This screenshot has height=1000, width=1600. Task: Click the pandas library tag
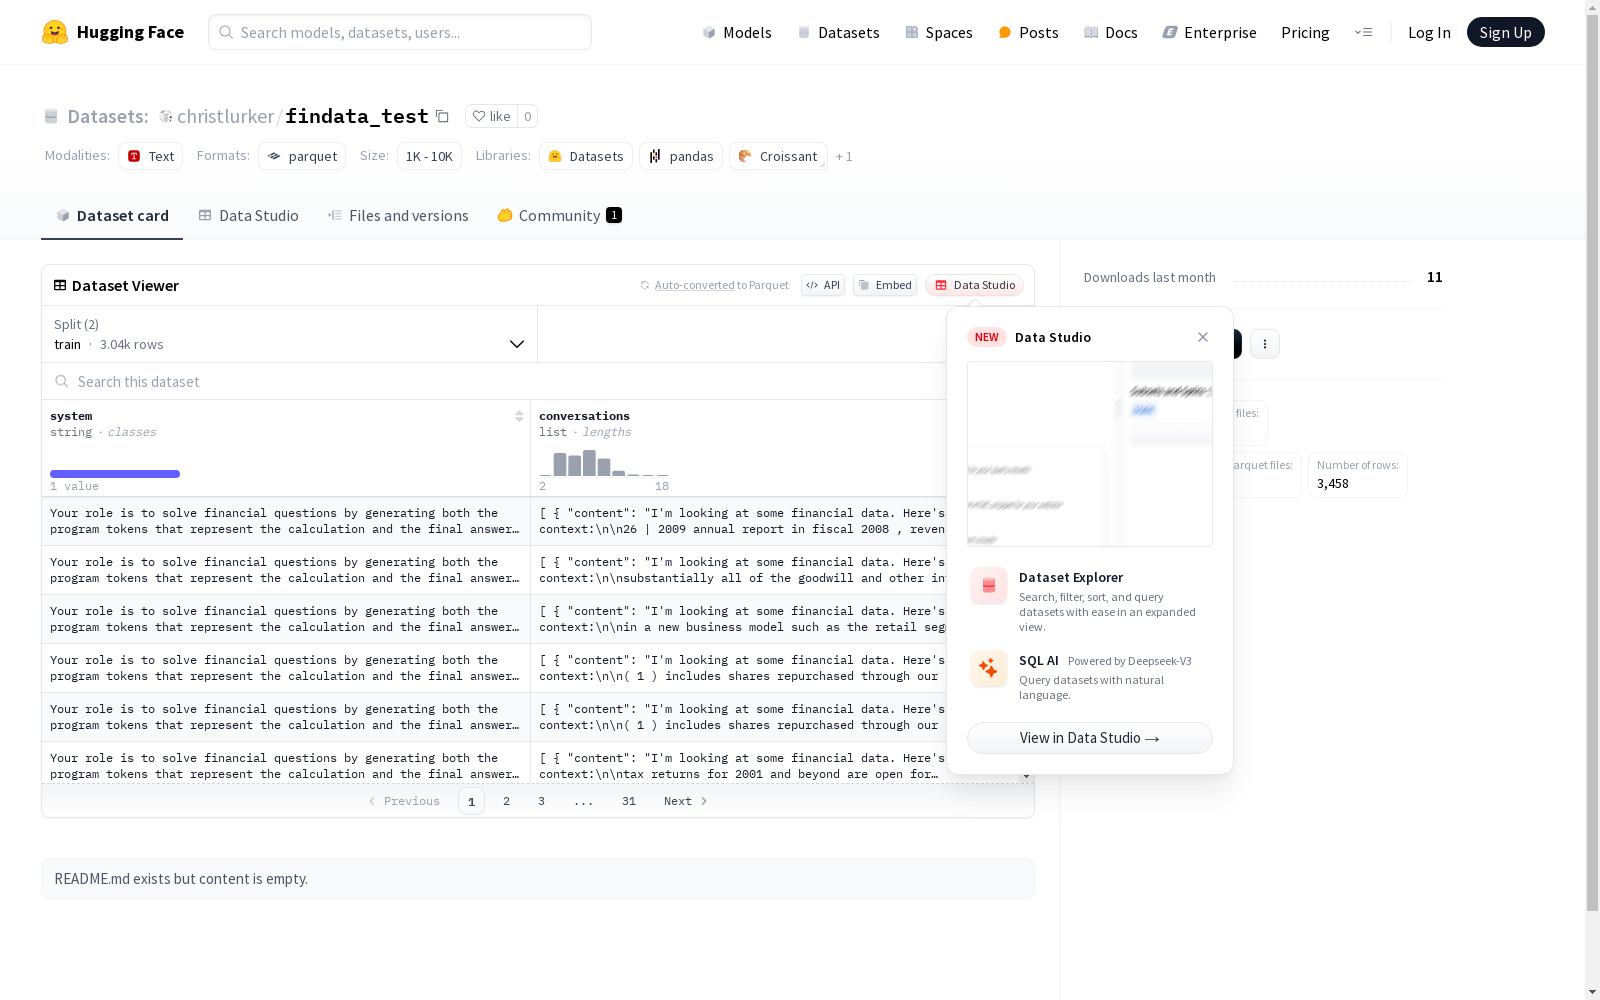(x=681, y=156)
